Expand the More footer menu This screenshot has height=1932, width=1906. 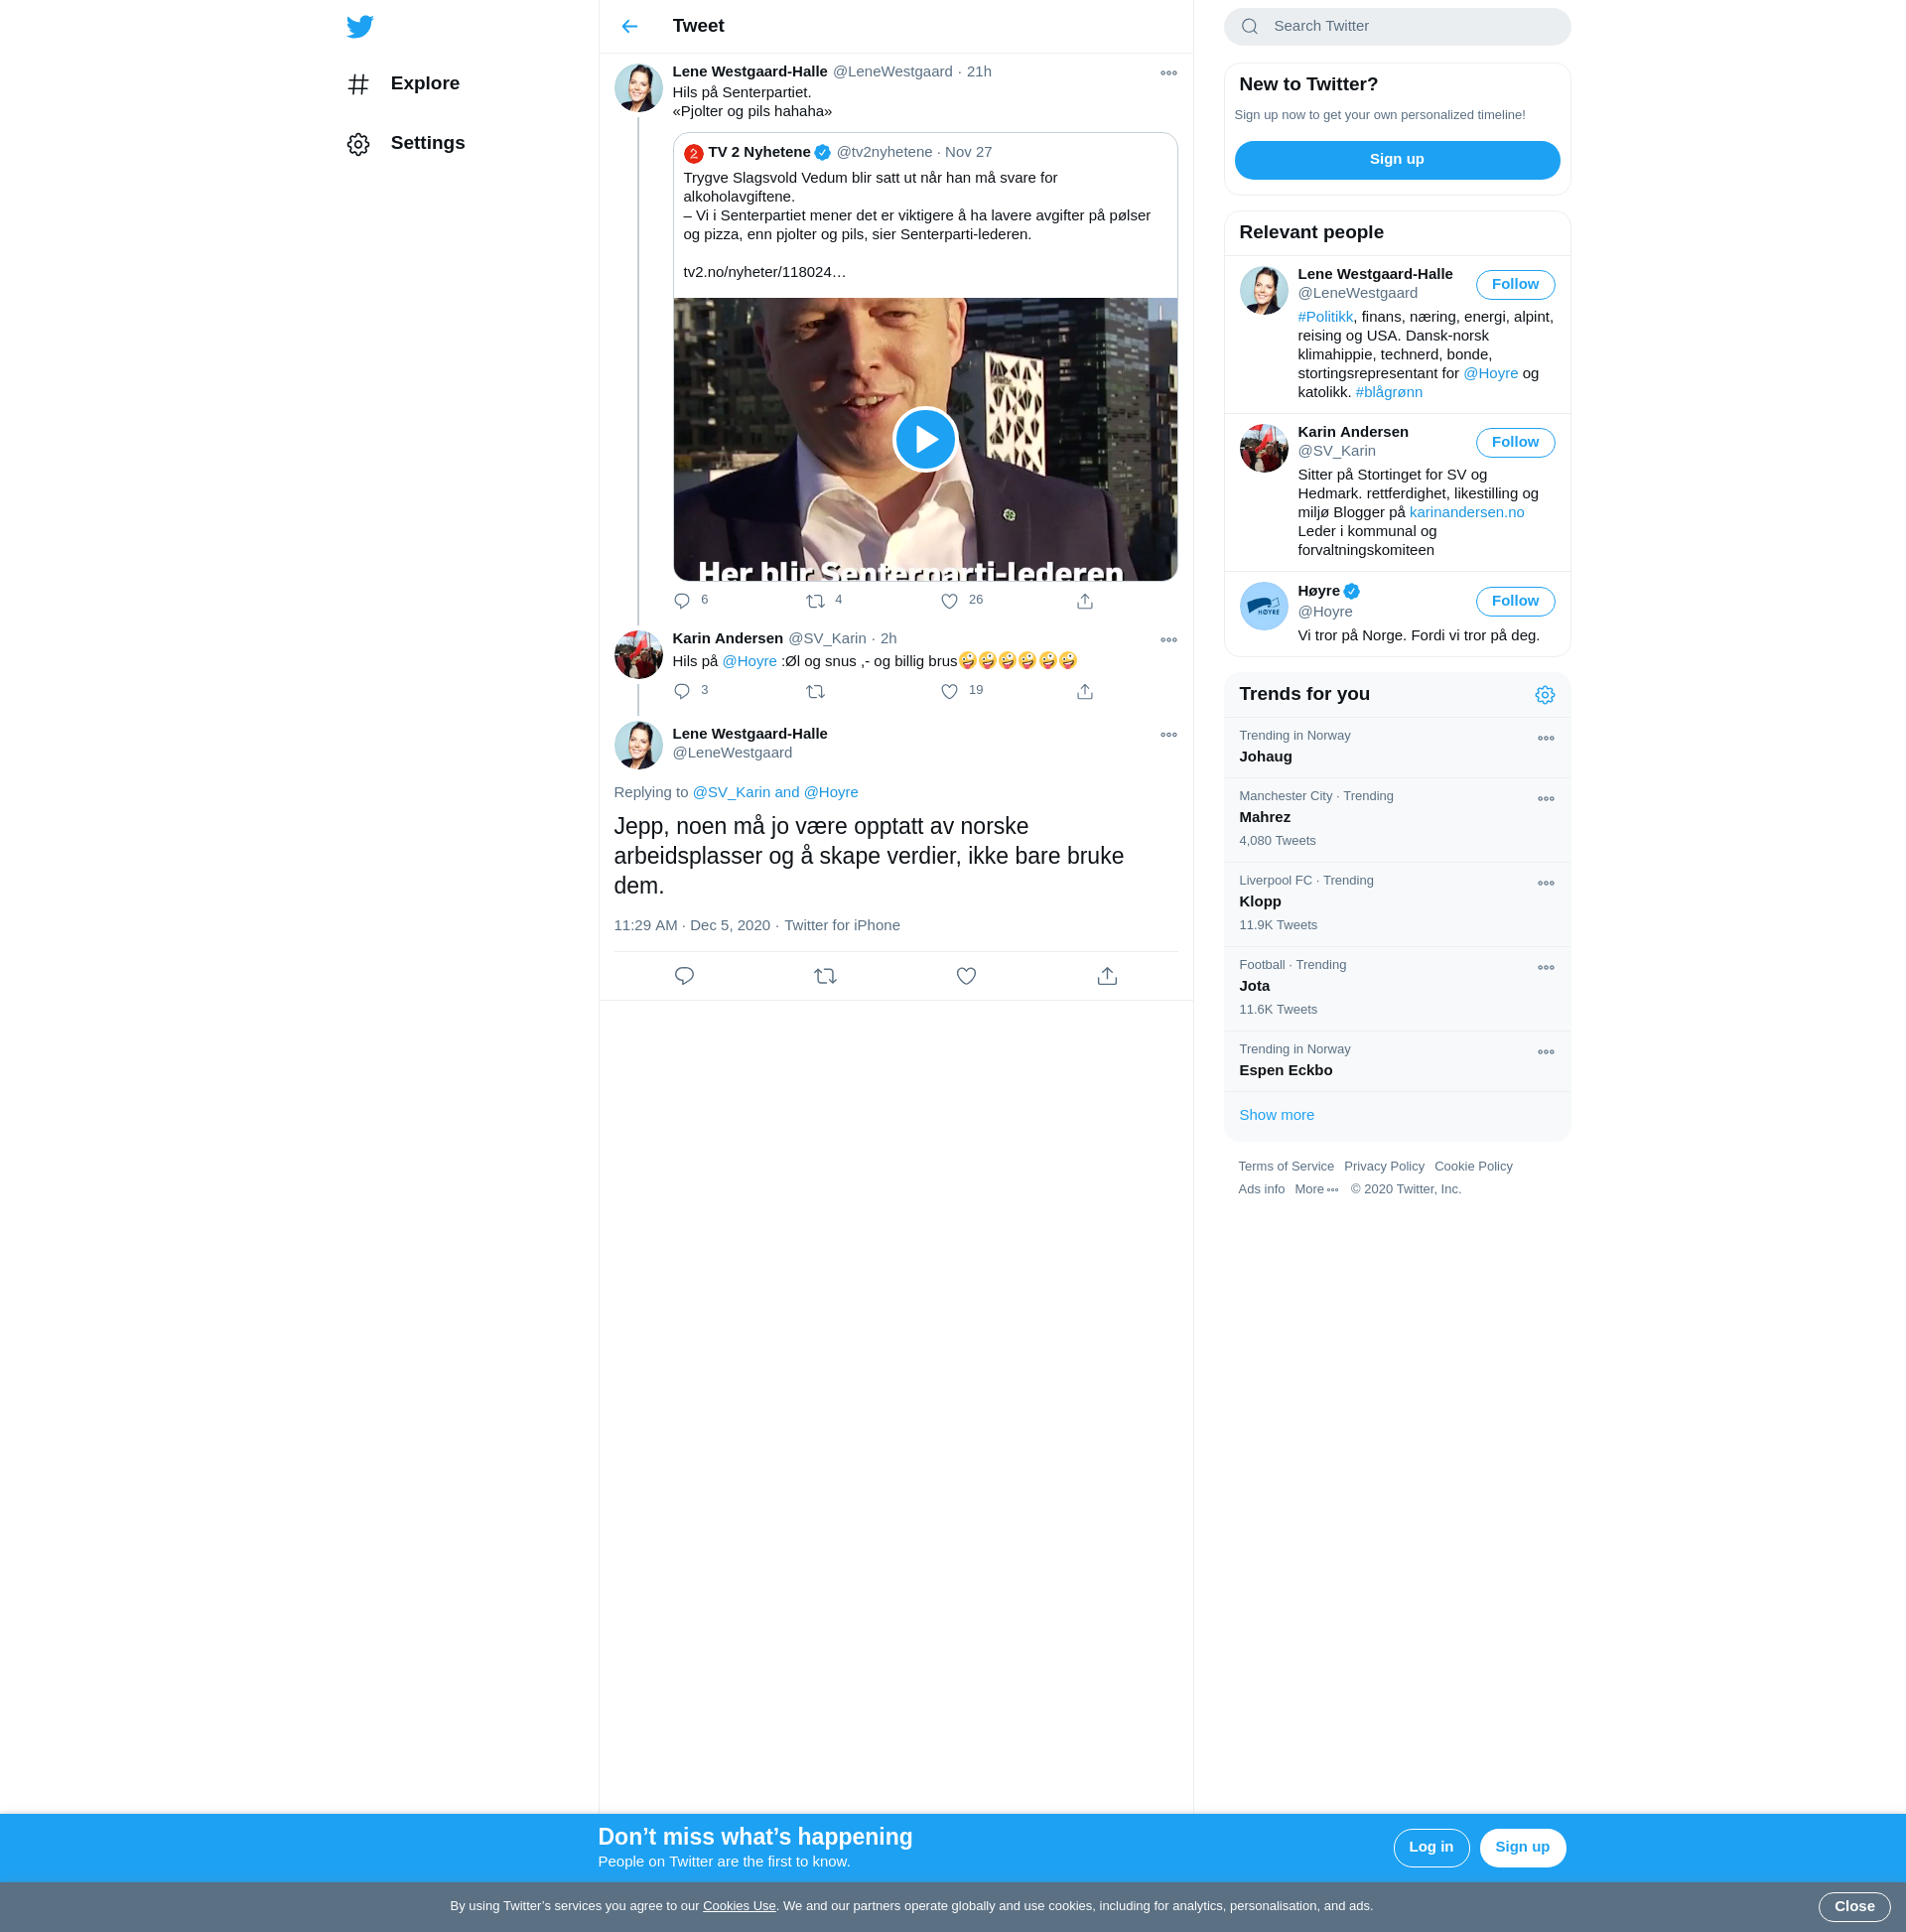pyautogui.click(x=1316, y=1190)
